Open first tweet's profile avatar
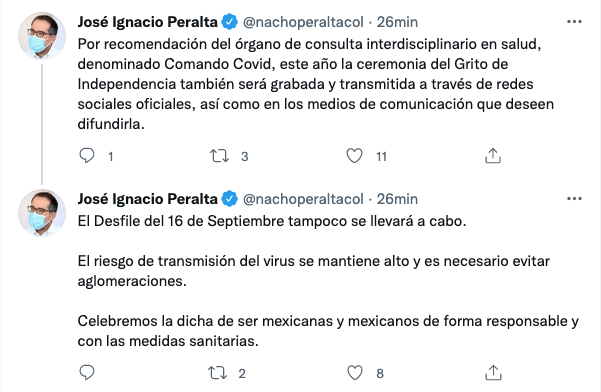 42,36
